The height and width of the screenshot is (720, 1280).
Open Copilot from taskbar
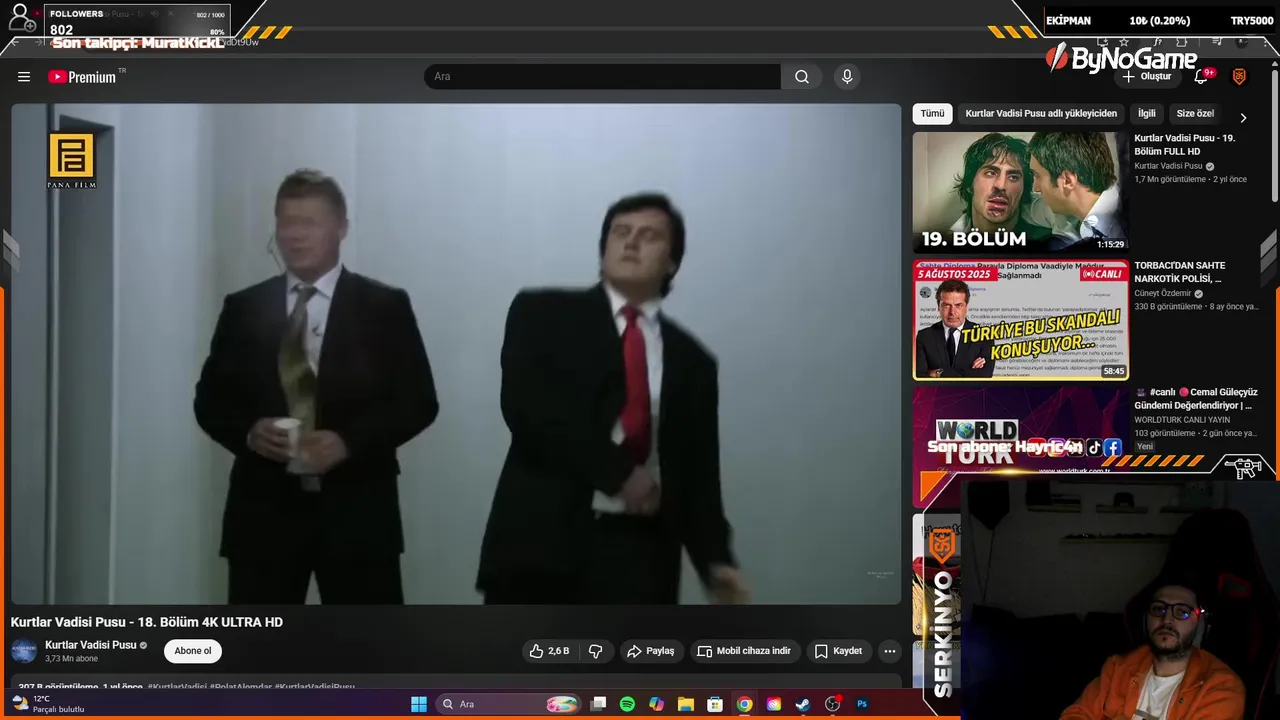click(x=656, y=704)
